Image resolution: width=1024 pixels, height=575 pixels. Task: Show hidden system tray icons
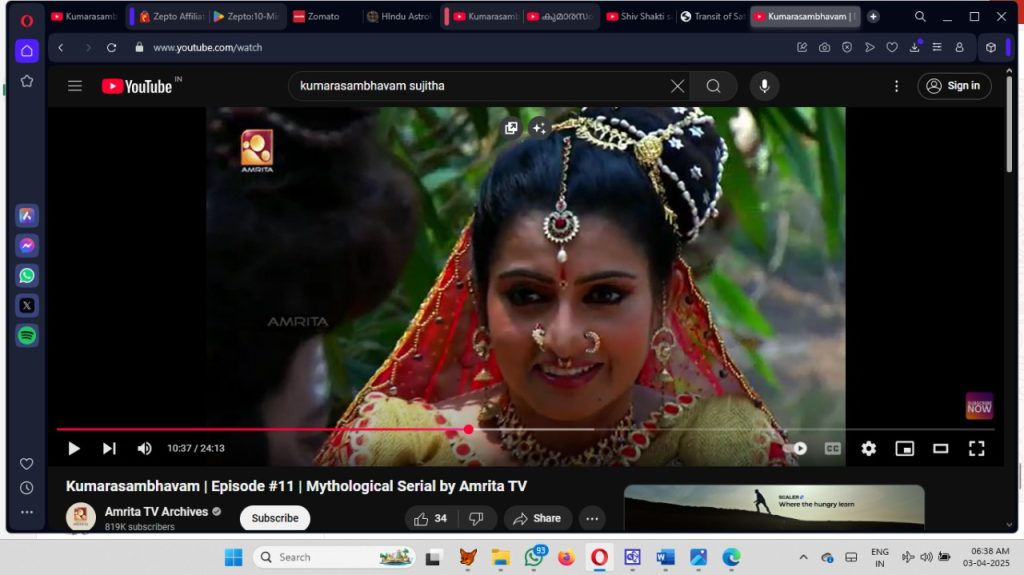pyautogui.click(x=803, y=557)
